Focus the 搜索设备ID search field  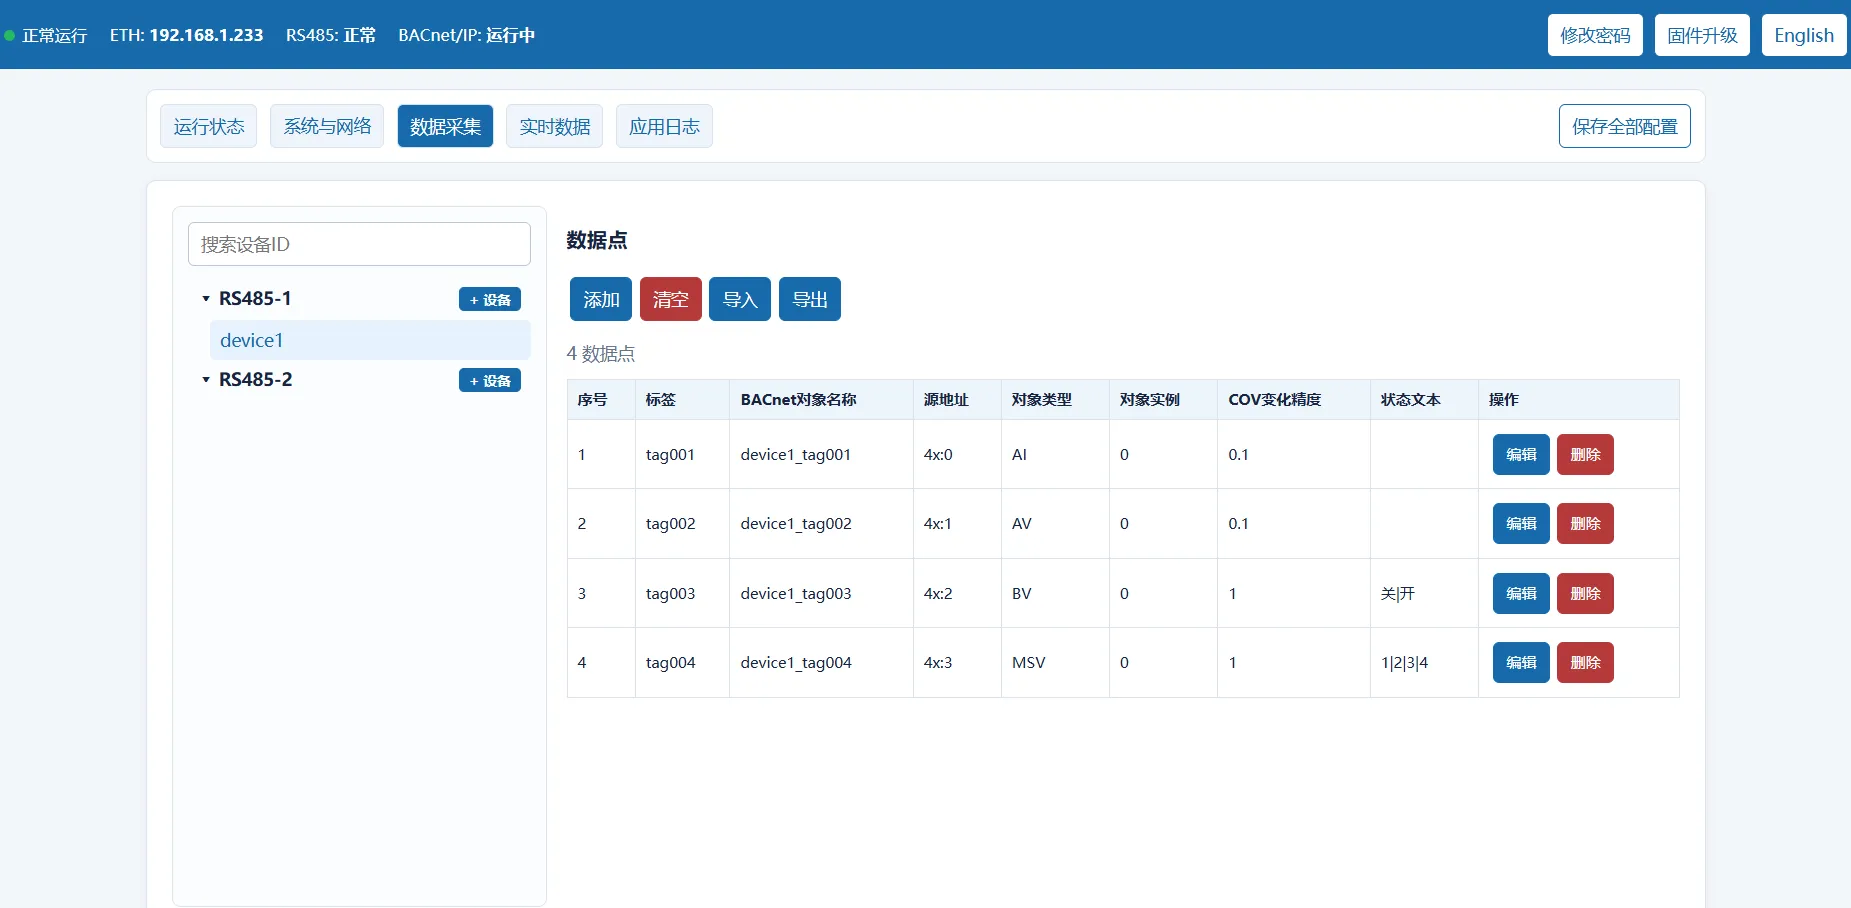[359, 244]
